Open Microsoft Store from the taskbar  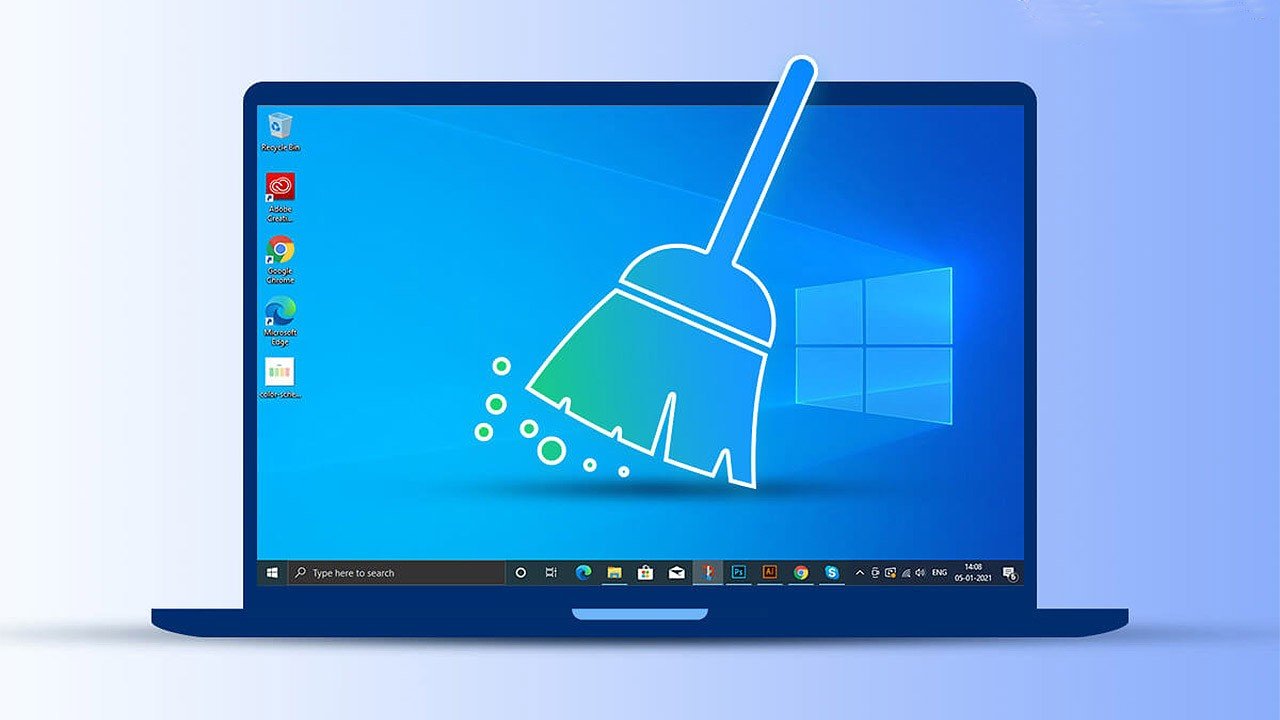click(646, 573)
